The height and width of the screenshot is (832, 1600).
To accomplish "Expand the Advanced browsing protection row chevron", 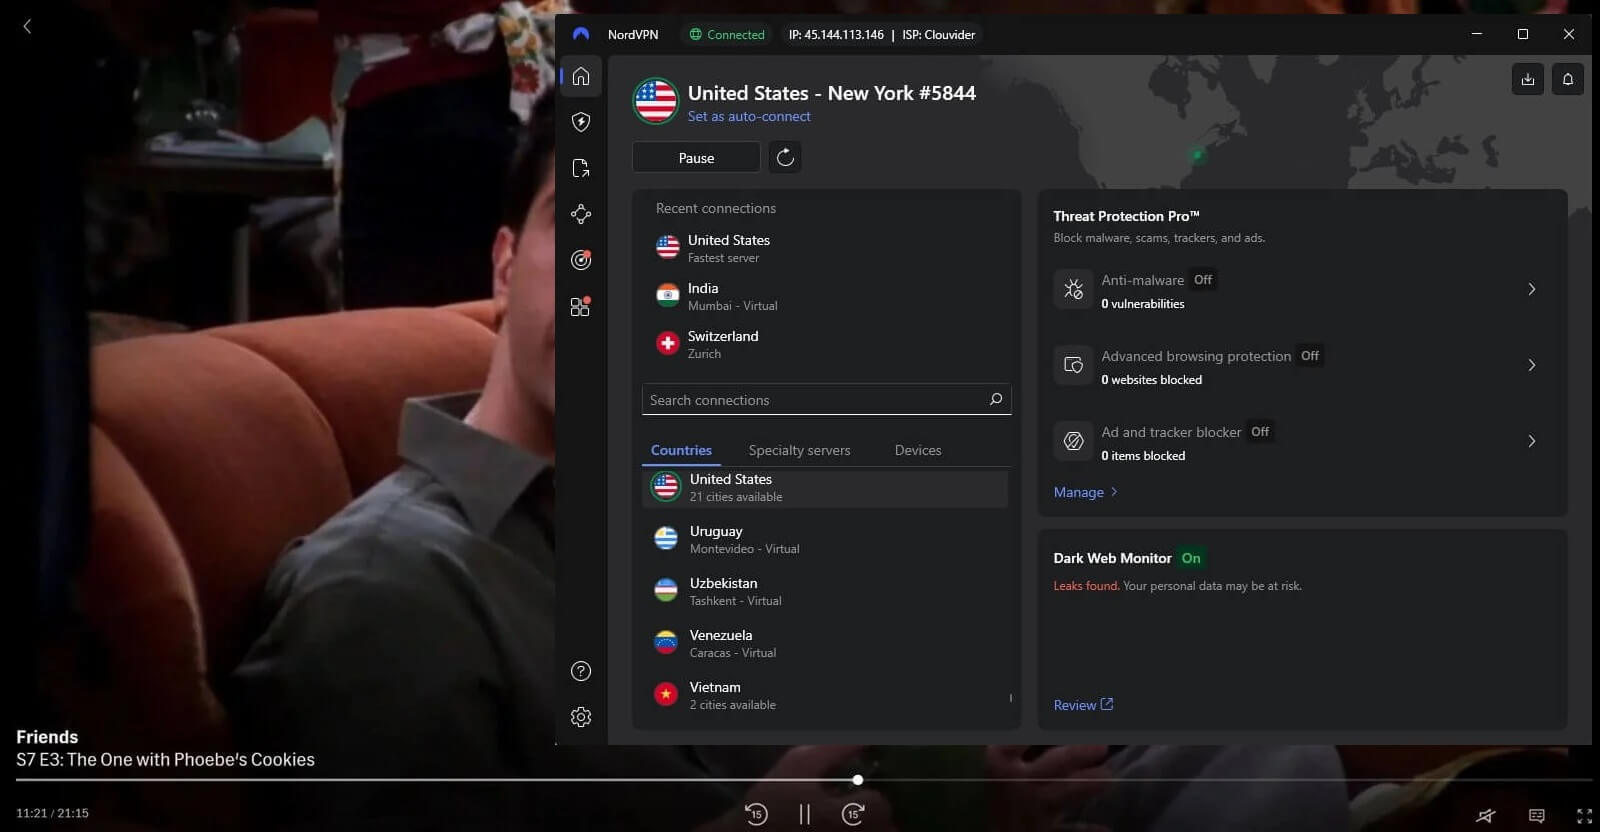I will point(1532,365).
